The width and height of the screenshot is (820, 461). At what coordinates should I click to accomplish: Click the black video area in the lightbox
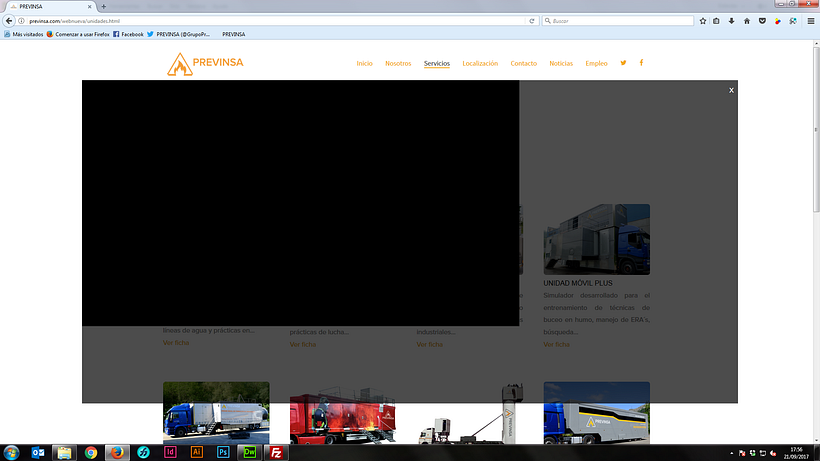pos(301,203)
